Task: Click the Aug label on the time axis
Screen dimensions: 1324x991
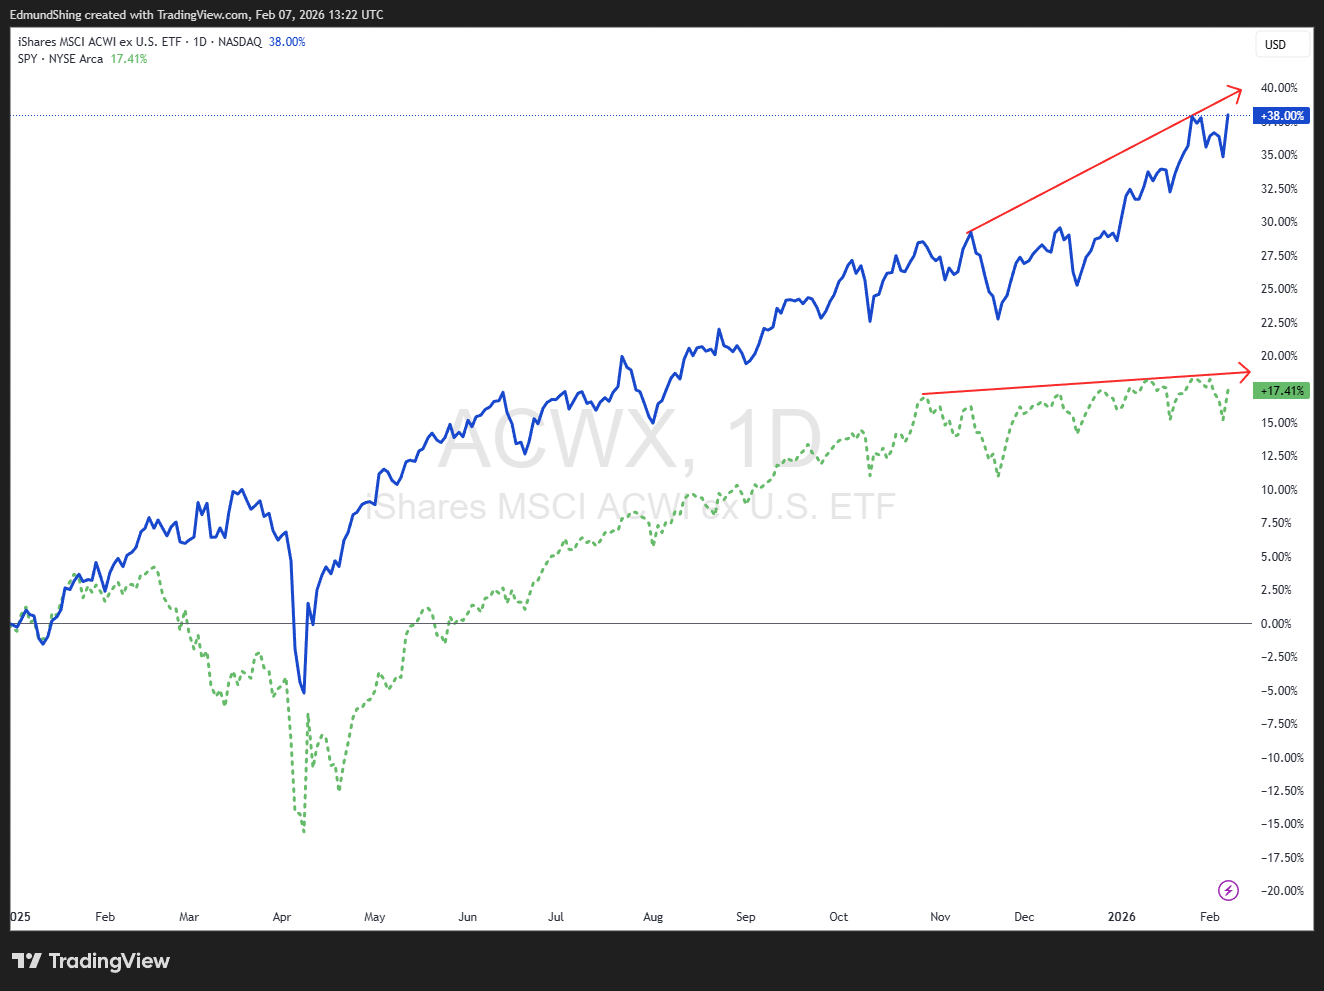Action: [x=653, y=917]
